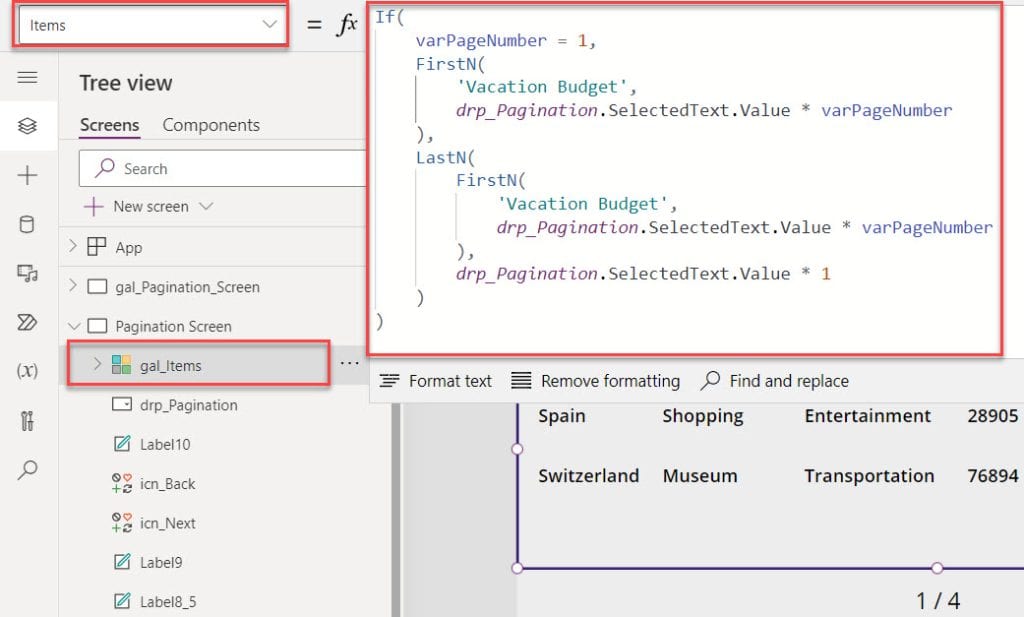Toggle the hamburger navigation menu
The width and height of the screenshot is (1024, 617).
[27, 78]
